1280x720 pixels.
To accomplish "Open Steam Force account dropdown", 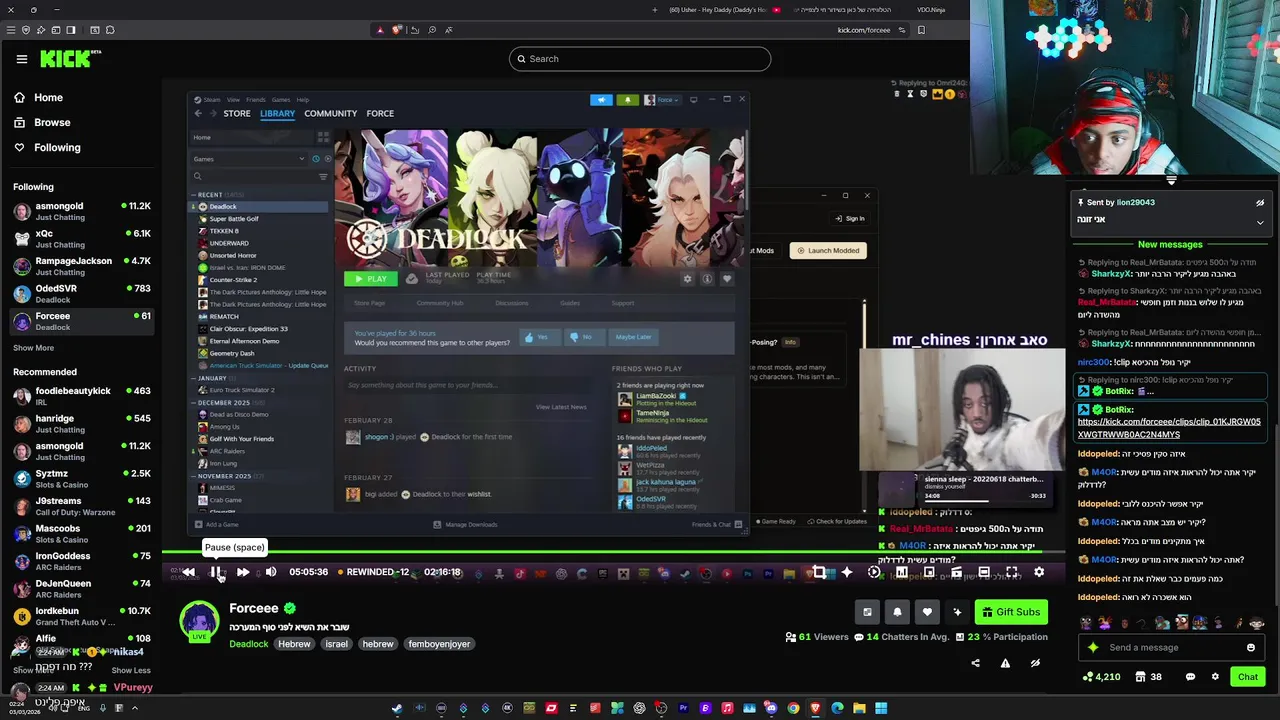I will point(662,100).
